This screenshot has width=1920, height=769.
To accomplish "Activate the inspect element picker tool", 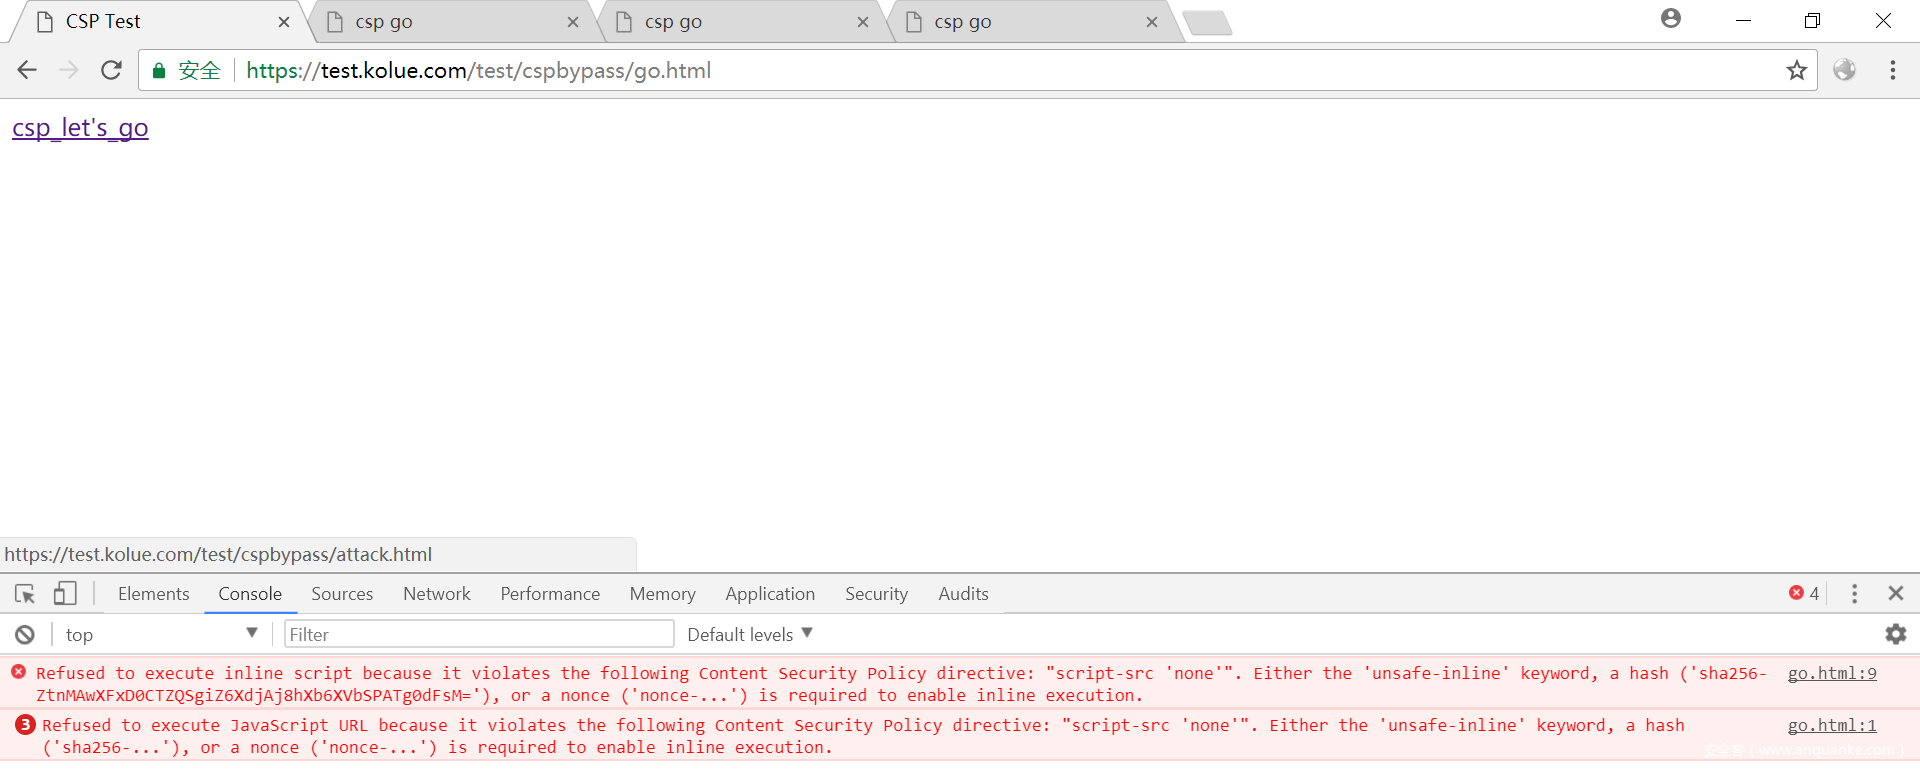I will click(25, 594).
